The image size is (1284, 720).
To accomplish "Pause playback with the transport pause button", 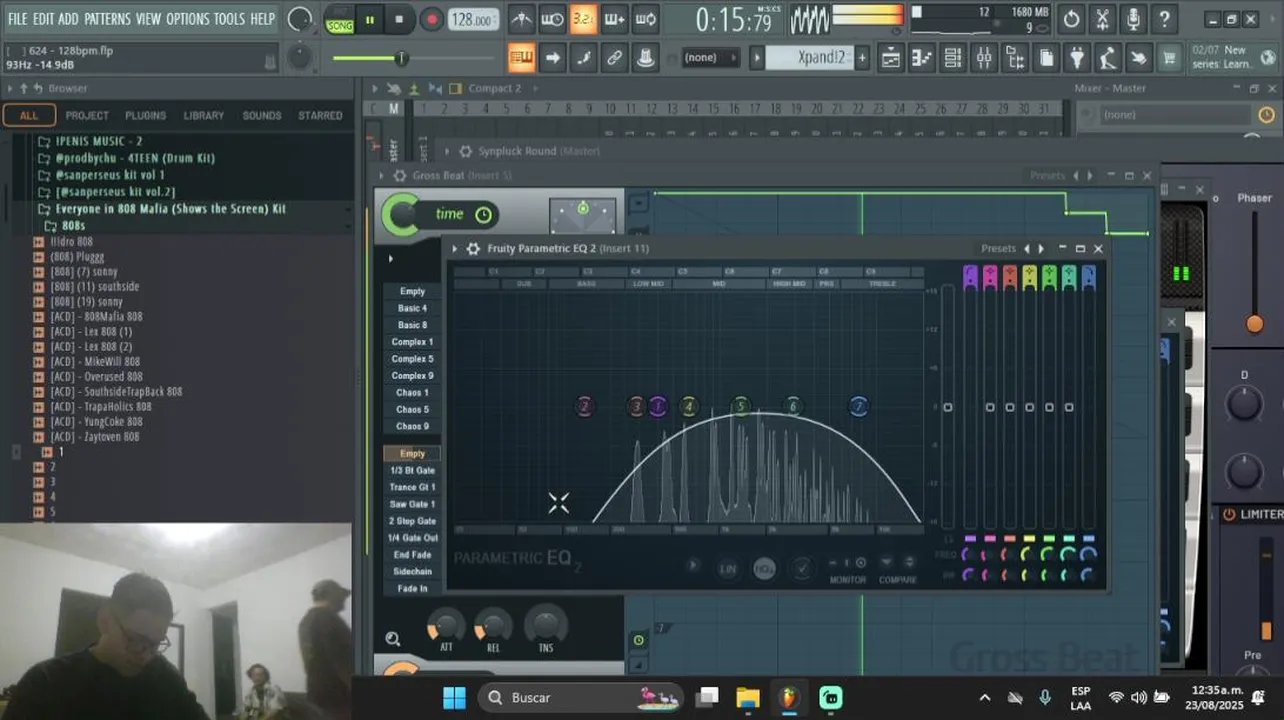I will pos(370,19).
